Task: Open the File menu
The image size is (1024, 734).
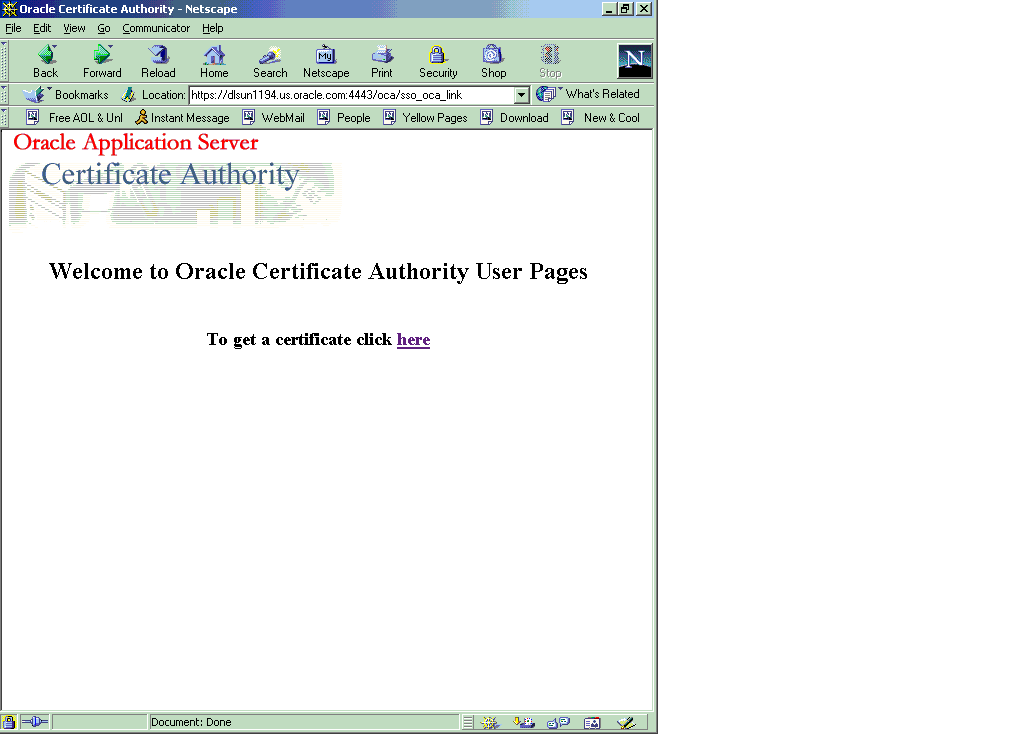Action: [13, 28]
